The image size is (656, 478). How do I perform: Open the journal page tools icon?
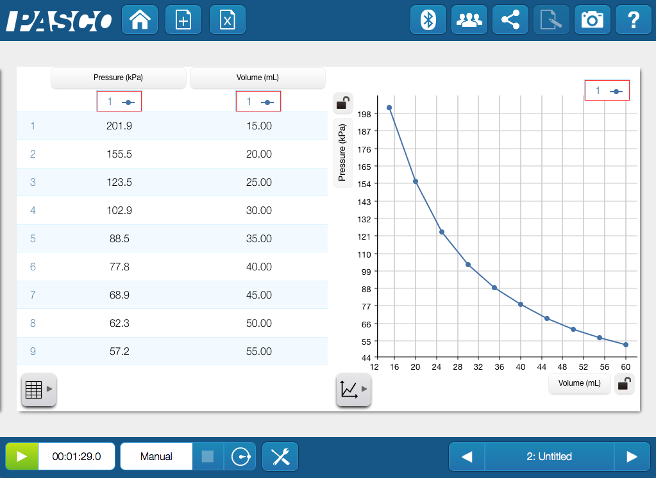[551, 20]
